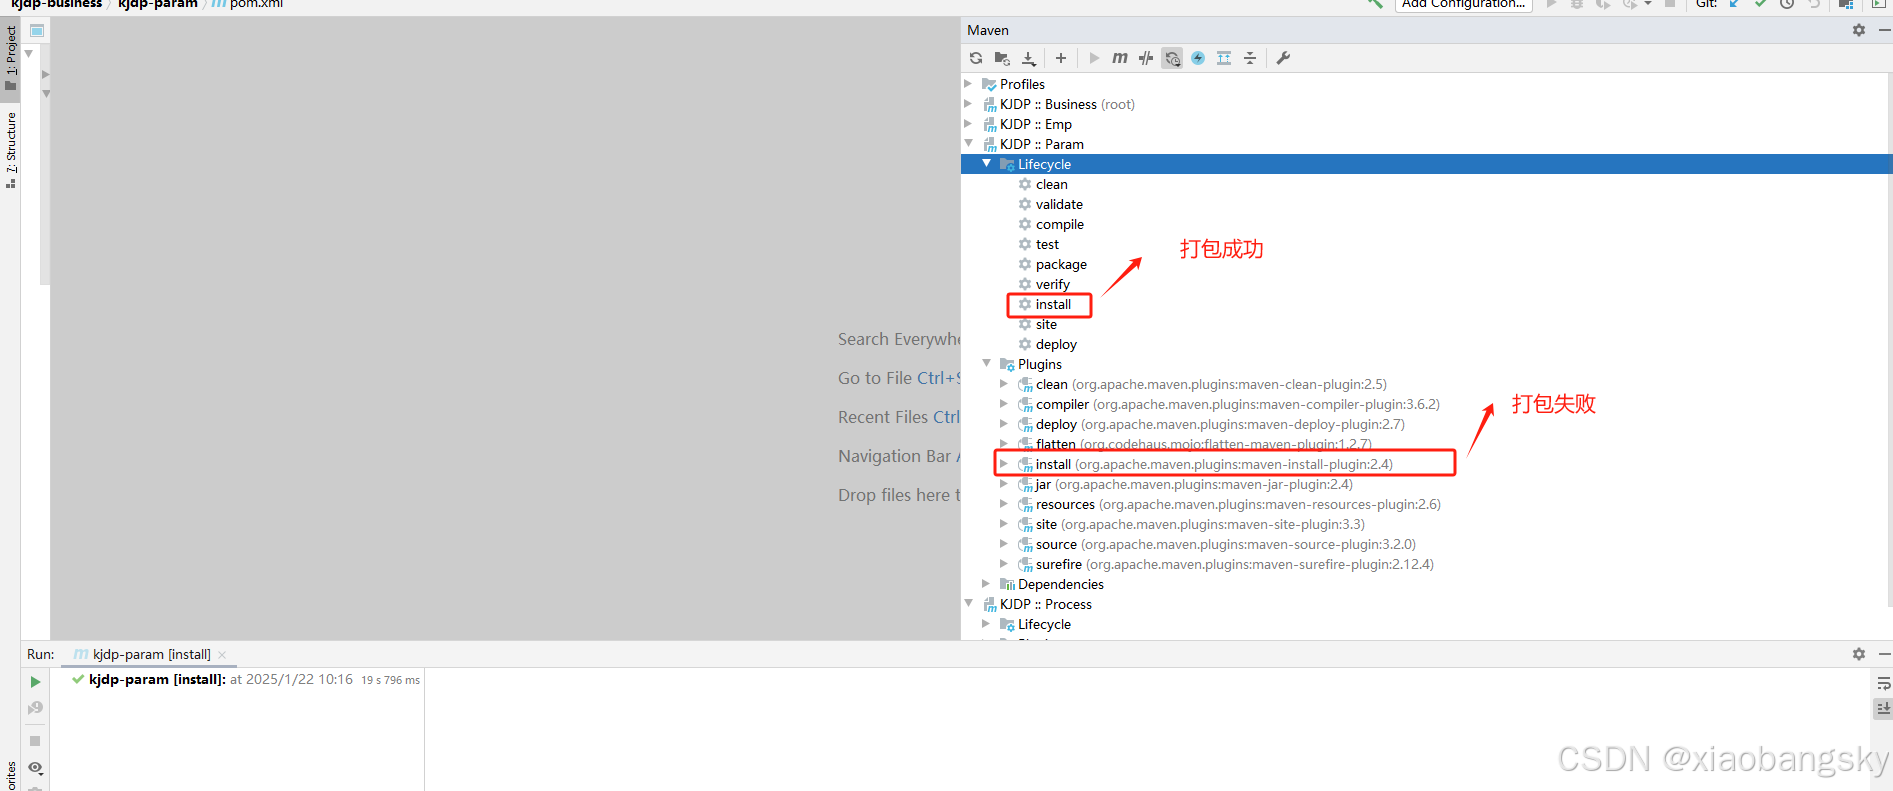Open Maven settings wrench icon
This screenshot has width=1893, height=791.
pyautogui.click(x=1283, y=58)
